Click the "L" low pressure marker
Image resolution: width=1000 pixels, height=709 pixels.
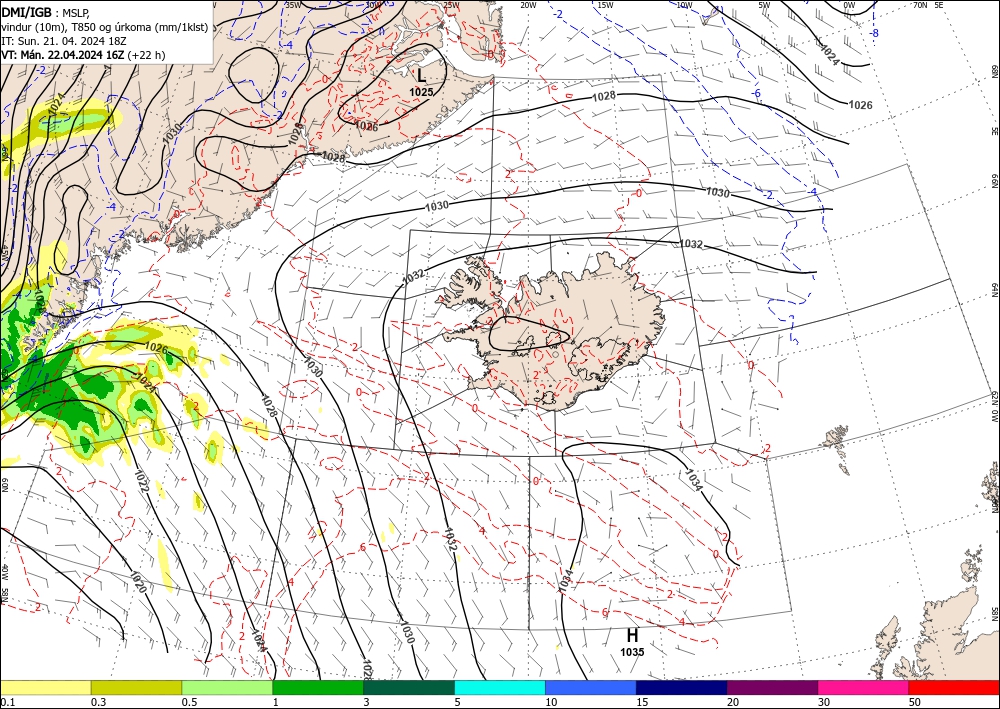[422, 75]
